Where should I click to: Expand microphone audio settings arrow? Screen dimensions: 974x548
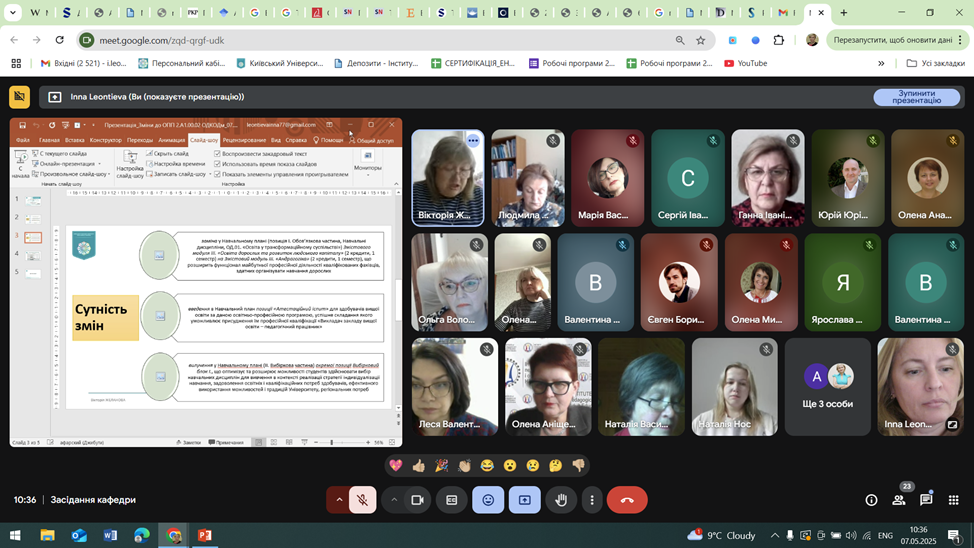(x=339, y=500)
